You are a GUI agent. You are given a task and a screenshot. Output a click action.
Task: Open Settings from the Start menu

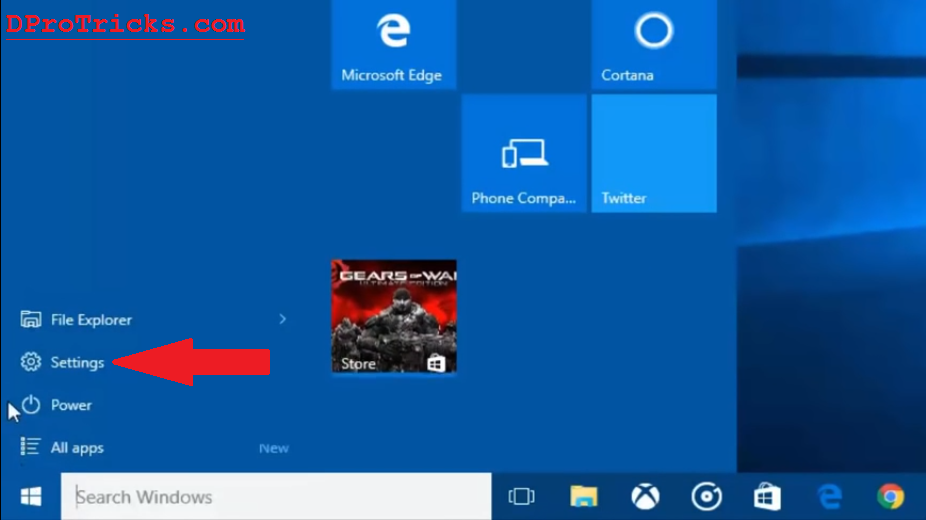(77, 362)
